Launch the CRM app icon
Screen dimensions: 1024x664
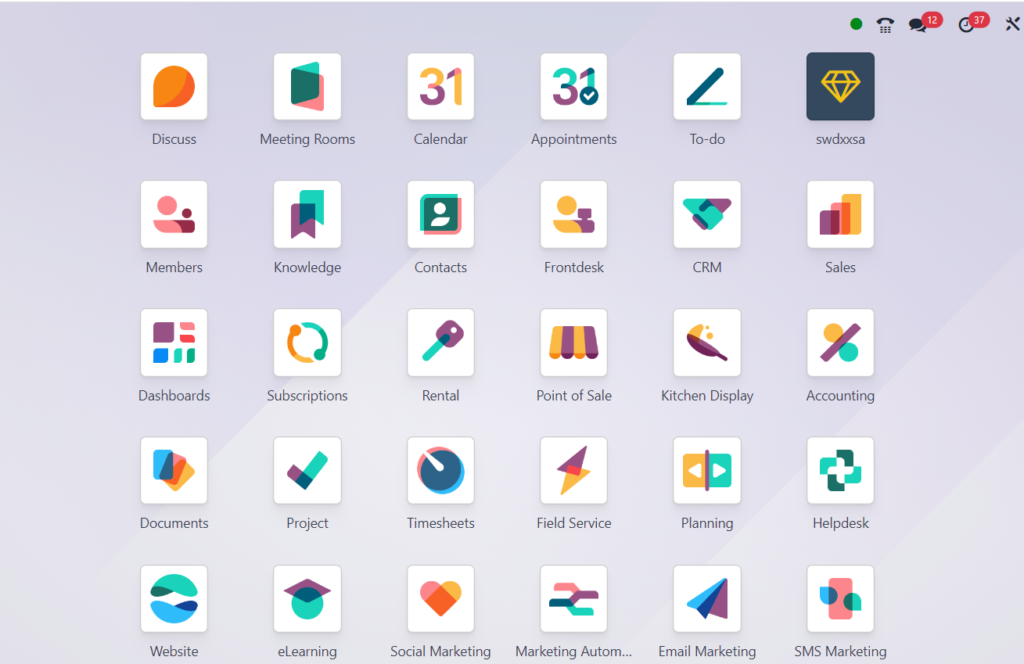pos(707,215)
